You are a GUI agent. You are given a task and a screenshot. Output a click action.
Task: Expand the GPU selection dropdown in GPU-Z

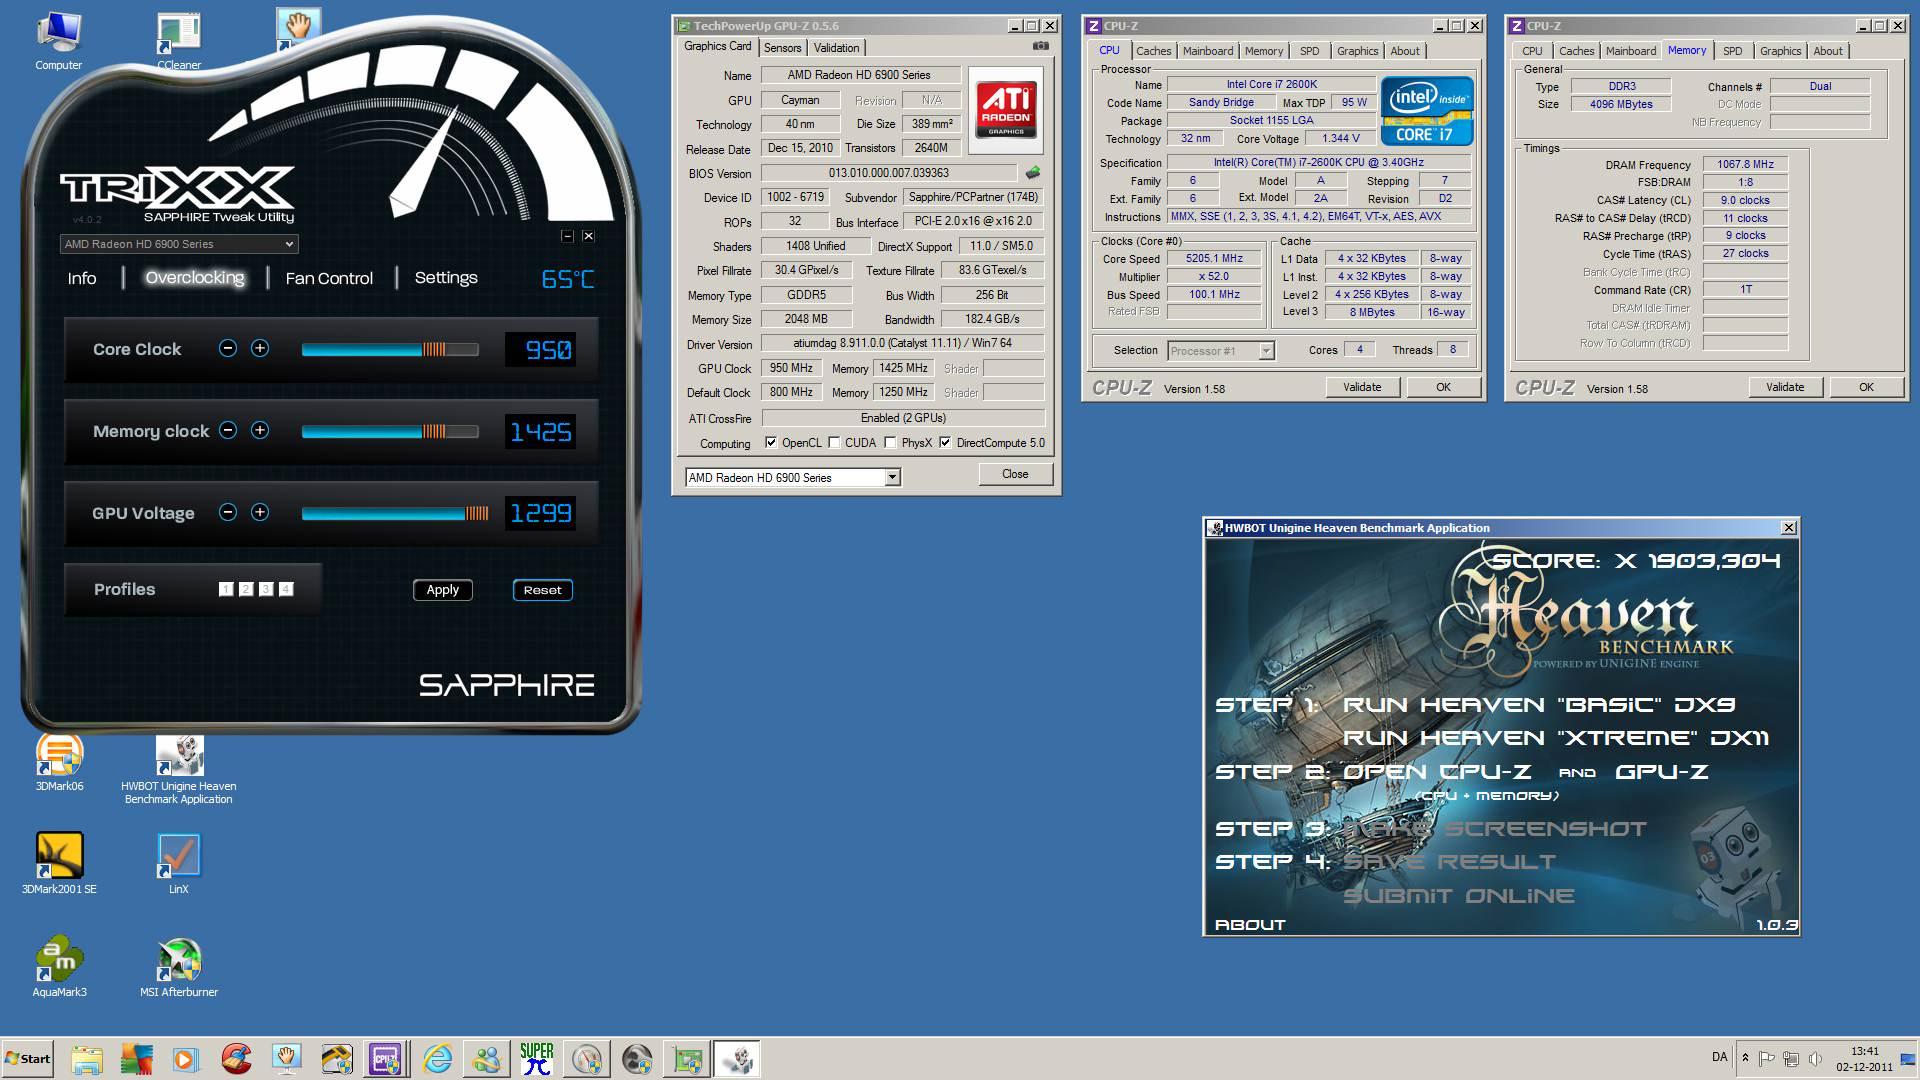tap(892, 478)
